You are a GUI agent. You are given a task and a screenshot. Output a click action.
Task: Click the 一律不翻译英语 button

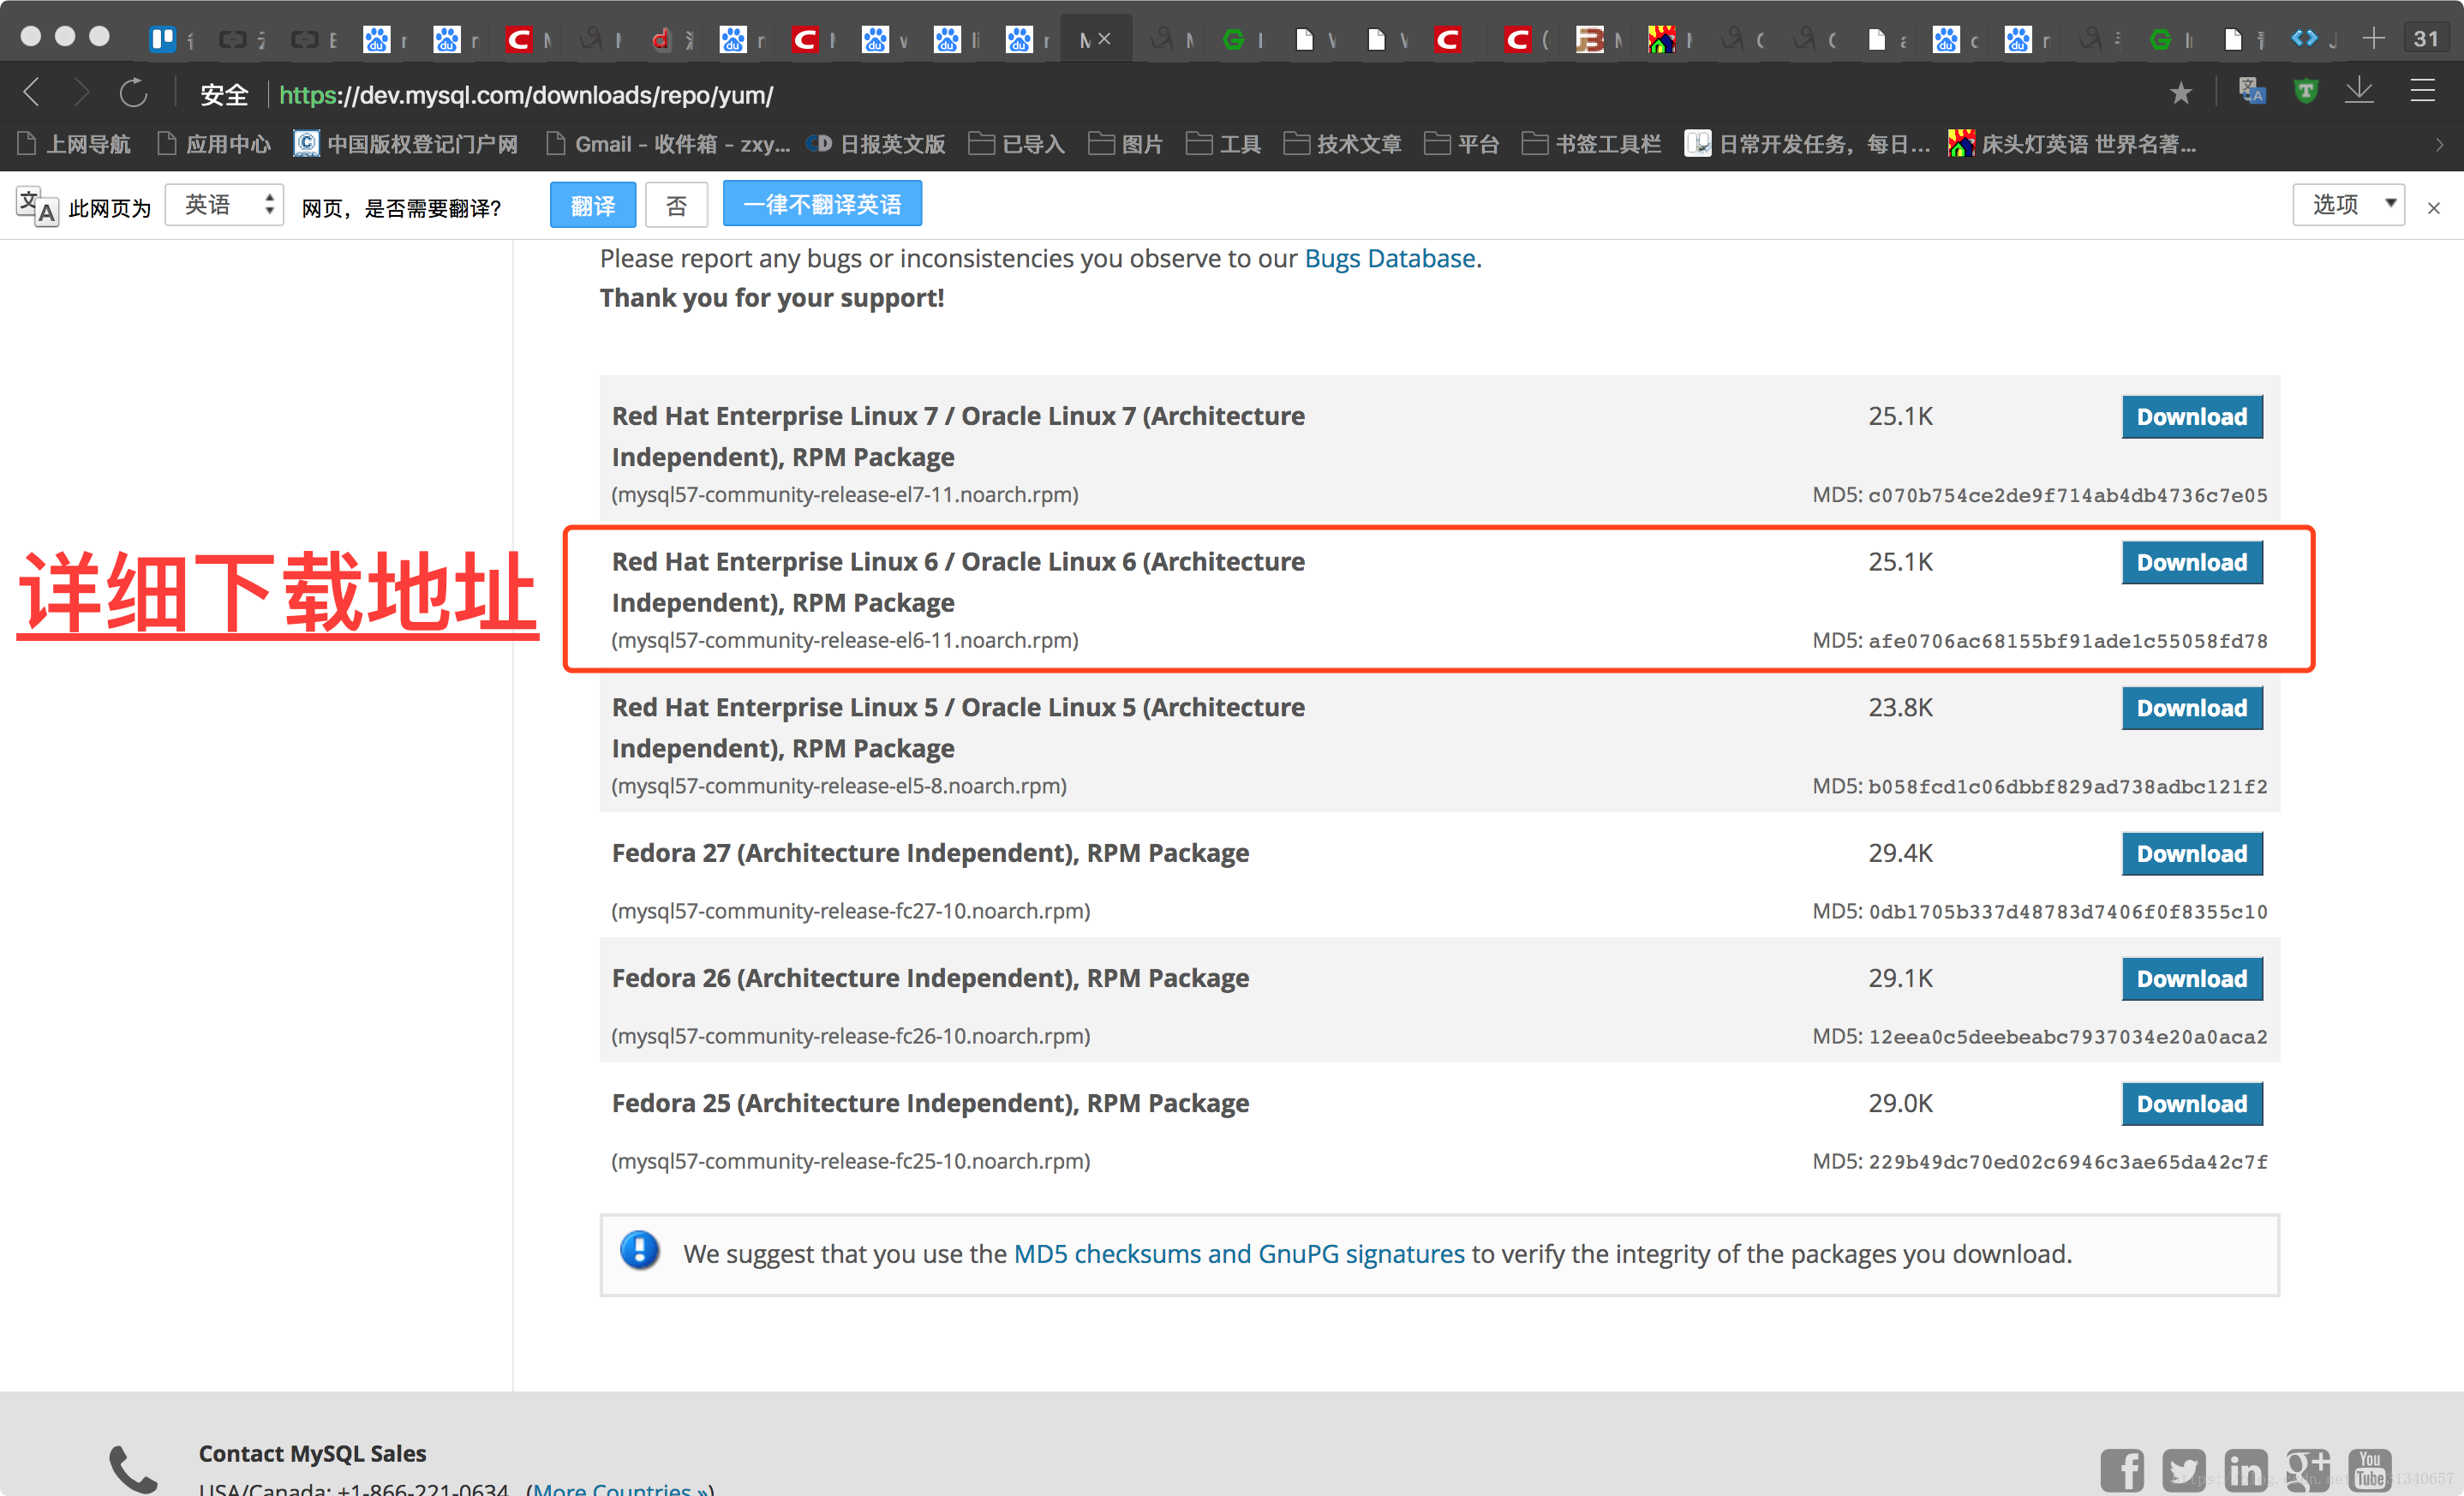[822, 204]
